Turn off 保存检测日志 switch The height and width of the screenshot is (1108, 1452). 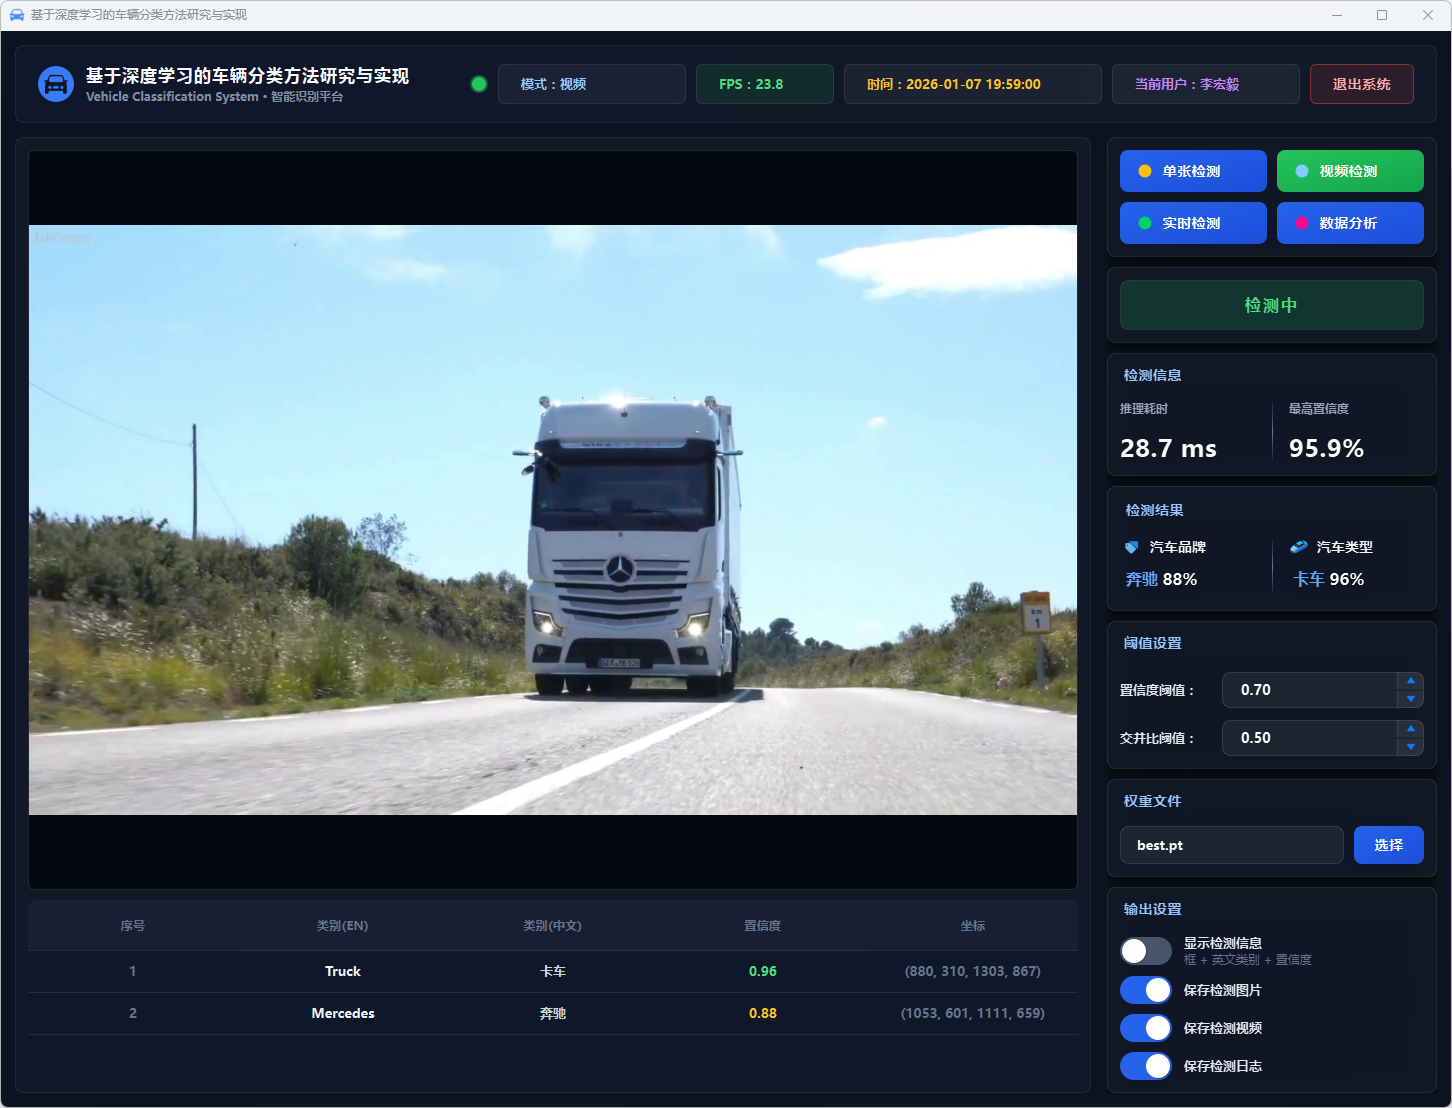[1146, 1066]
